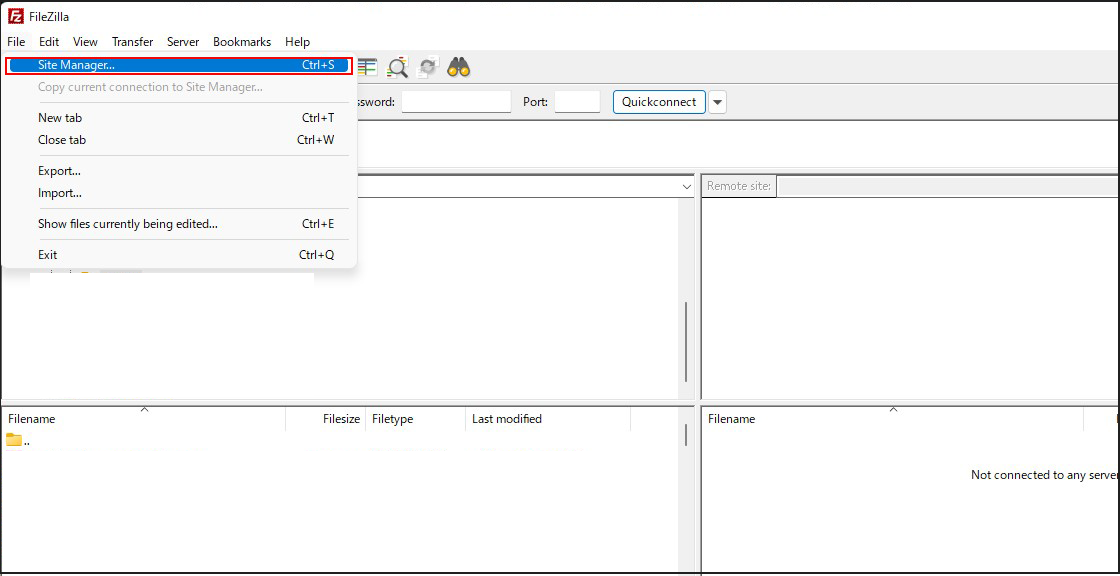The image size is (1120, 576).
Task: Open filename filters magnifier icon
Action: [397, 67]
